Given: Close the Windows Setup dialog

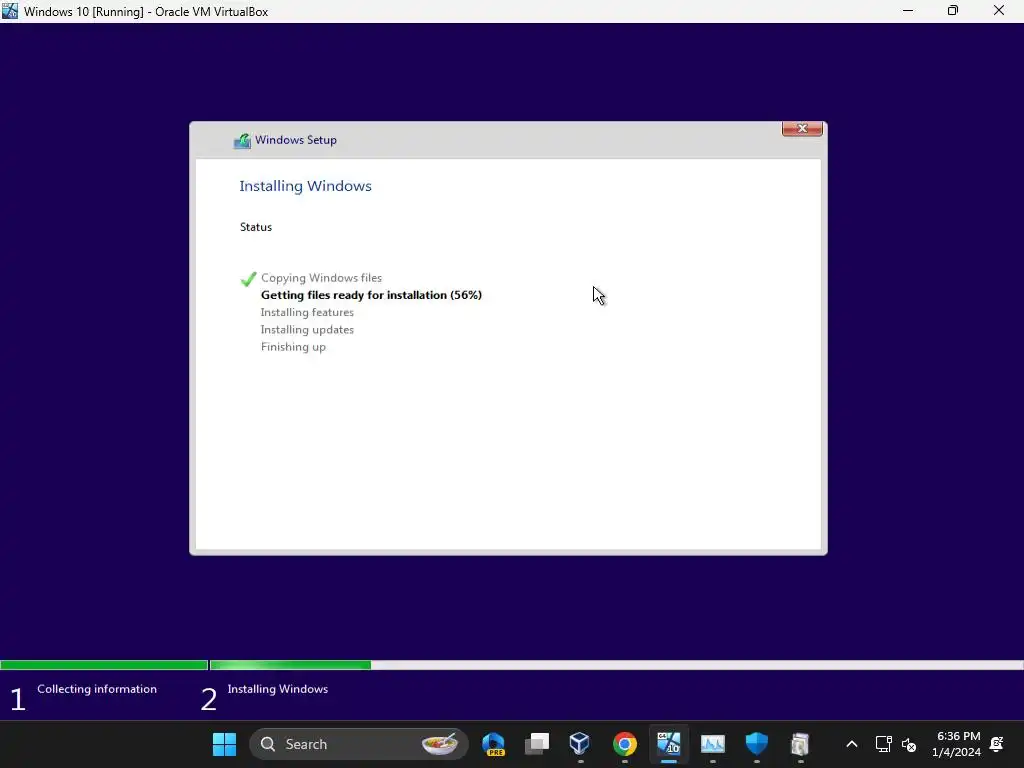Looking at the screenshot, I should click(802, 128).
